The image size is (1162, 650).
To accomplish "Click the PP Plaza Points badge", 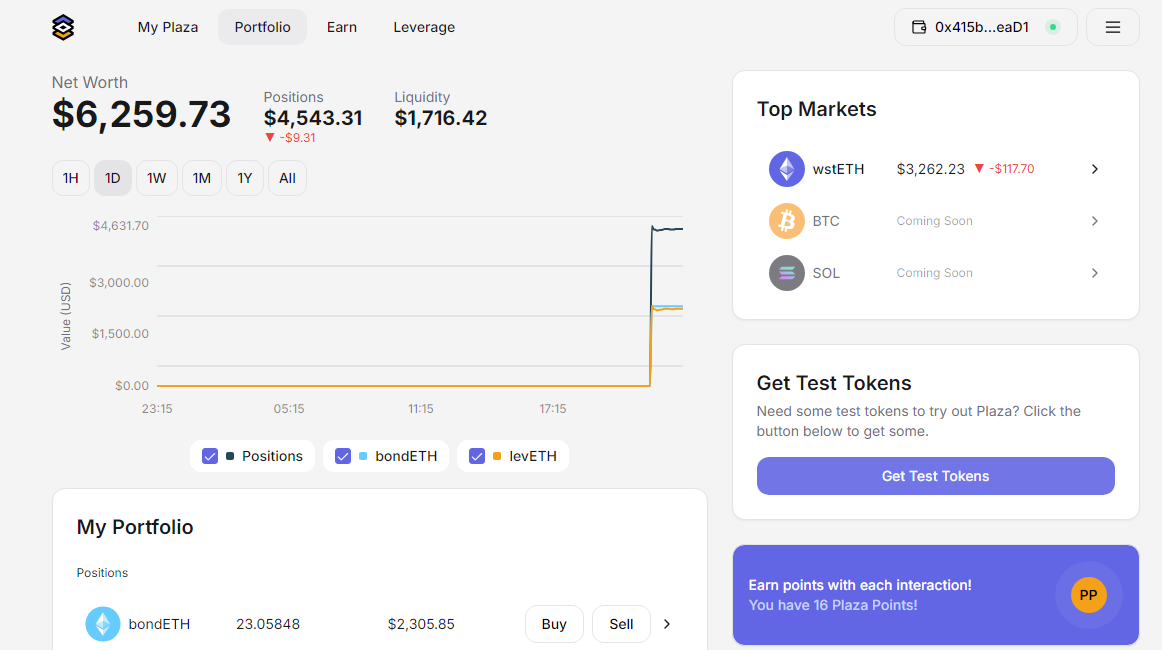I will click(x=1088, y=595).
